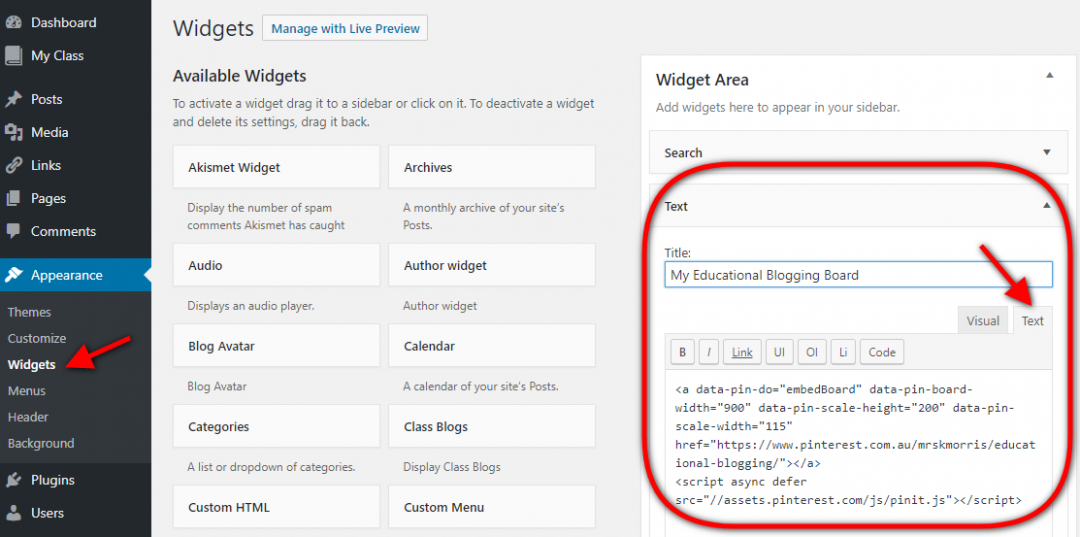Open the Themes submenu item
Viewport: 1080px width, 537px height.
coord(30,312)
